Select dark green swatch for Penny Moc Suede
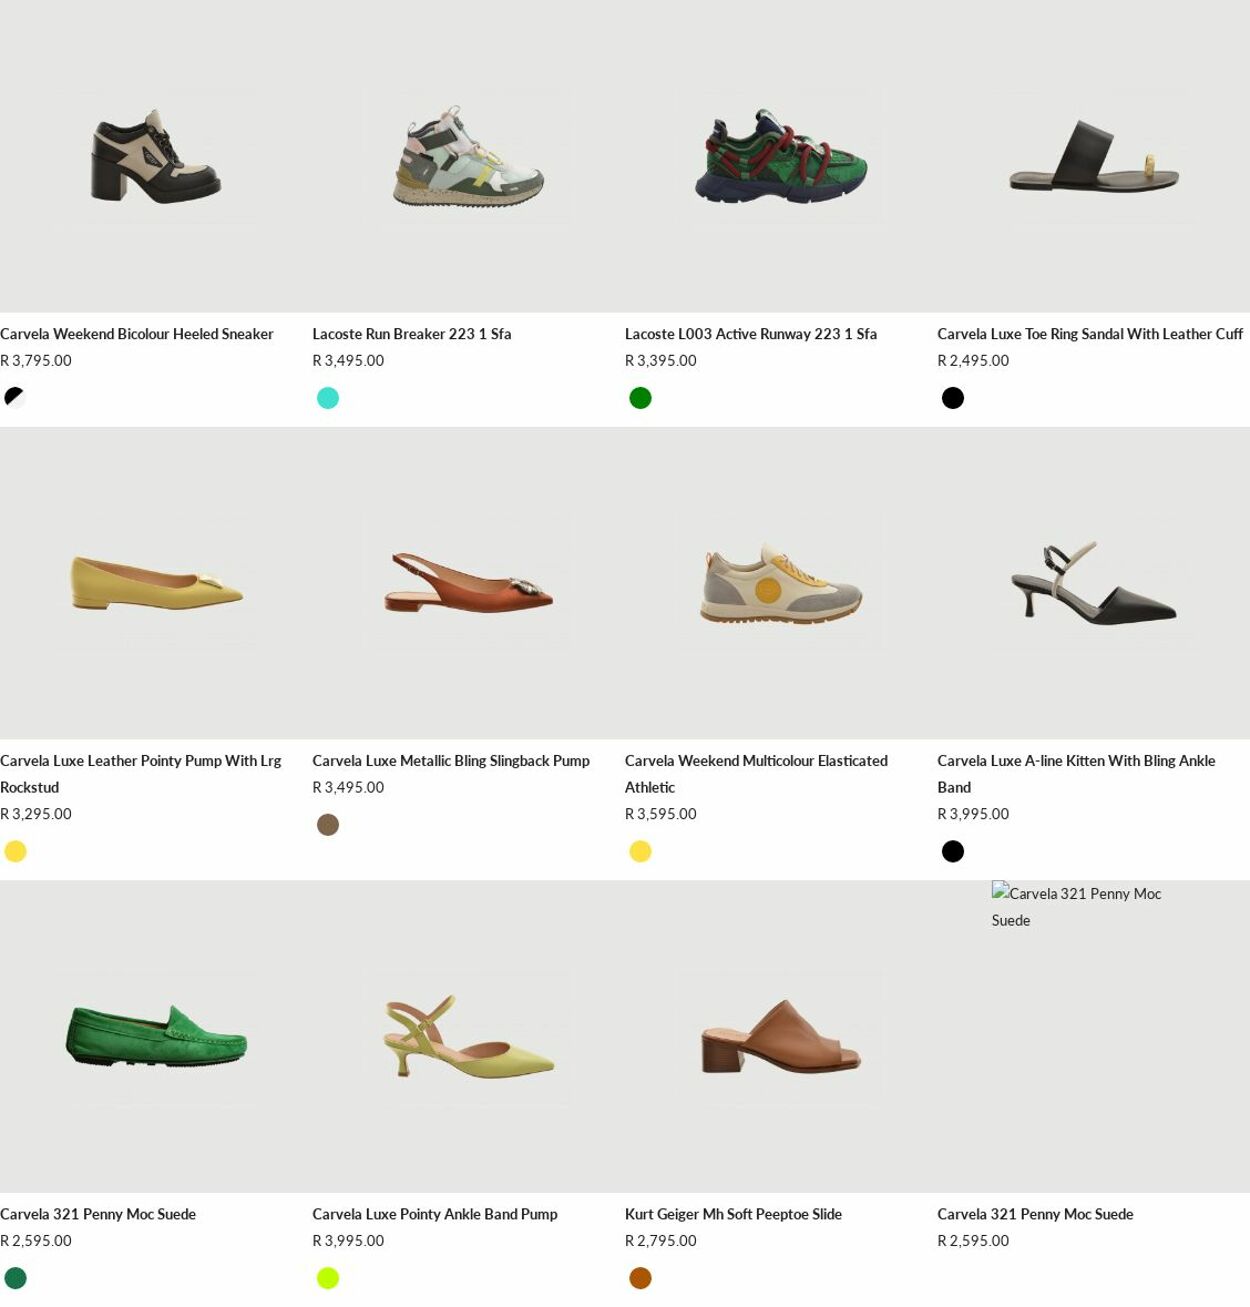The width and height of the screenshot is (1250, 1307). click(x=15, y=1278)
